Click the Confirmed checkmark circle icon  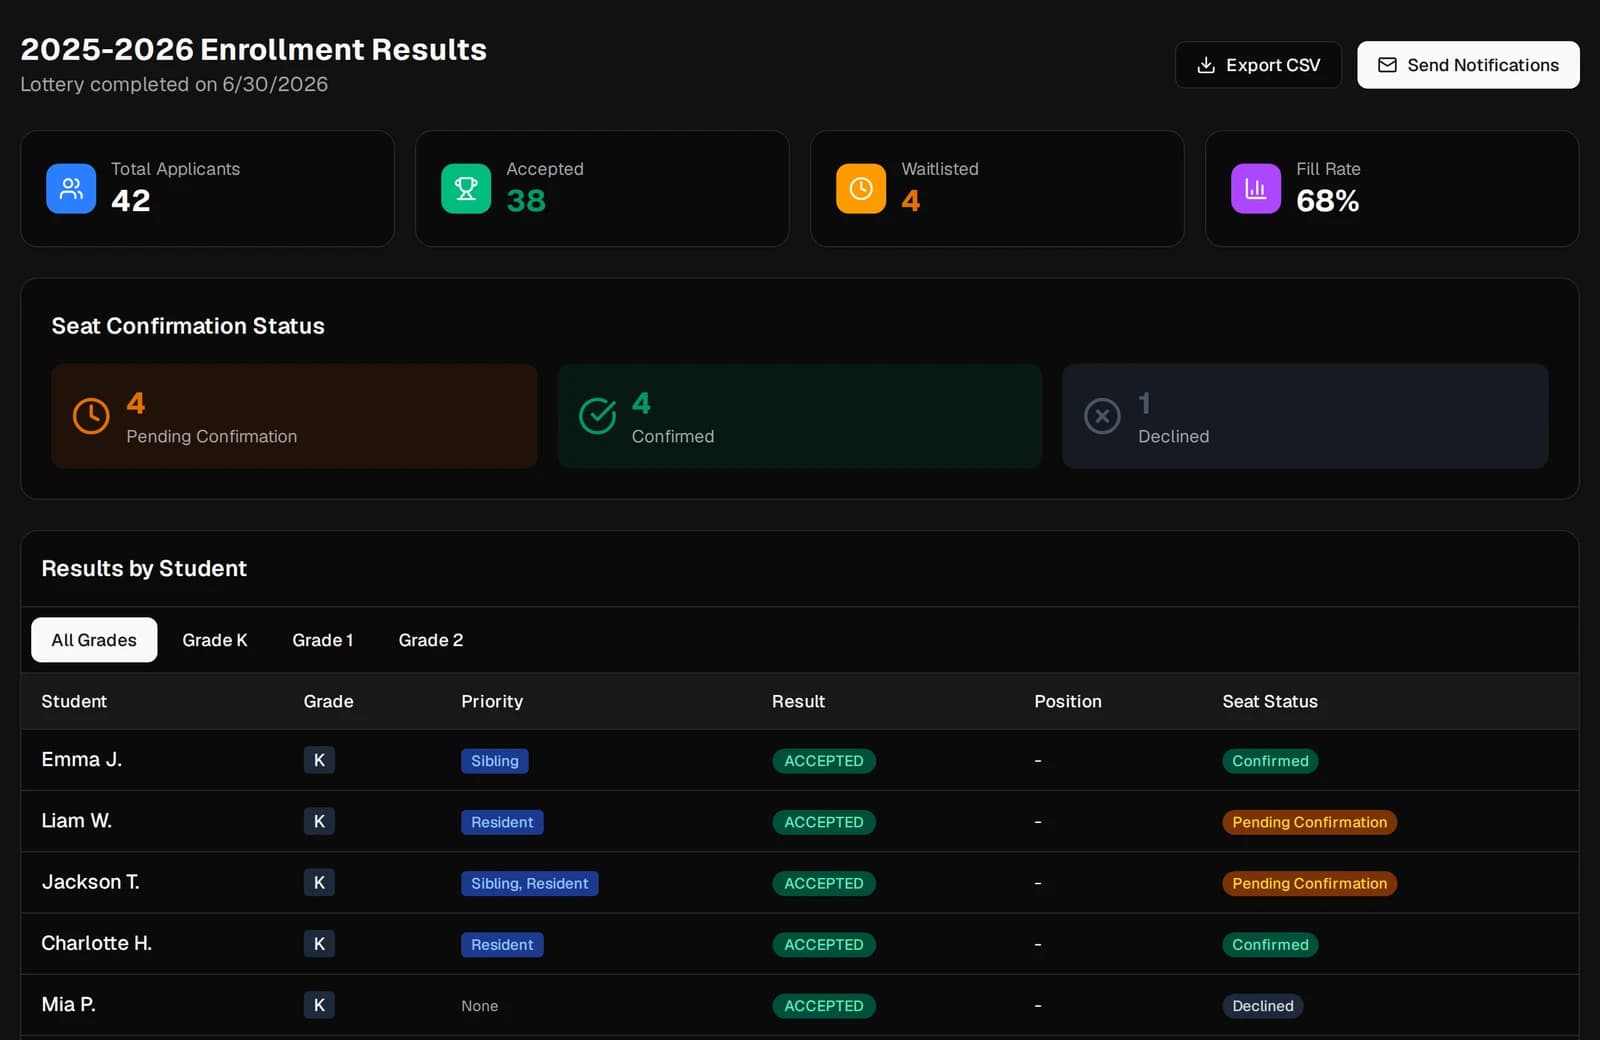click(598, 416)
